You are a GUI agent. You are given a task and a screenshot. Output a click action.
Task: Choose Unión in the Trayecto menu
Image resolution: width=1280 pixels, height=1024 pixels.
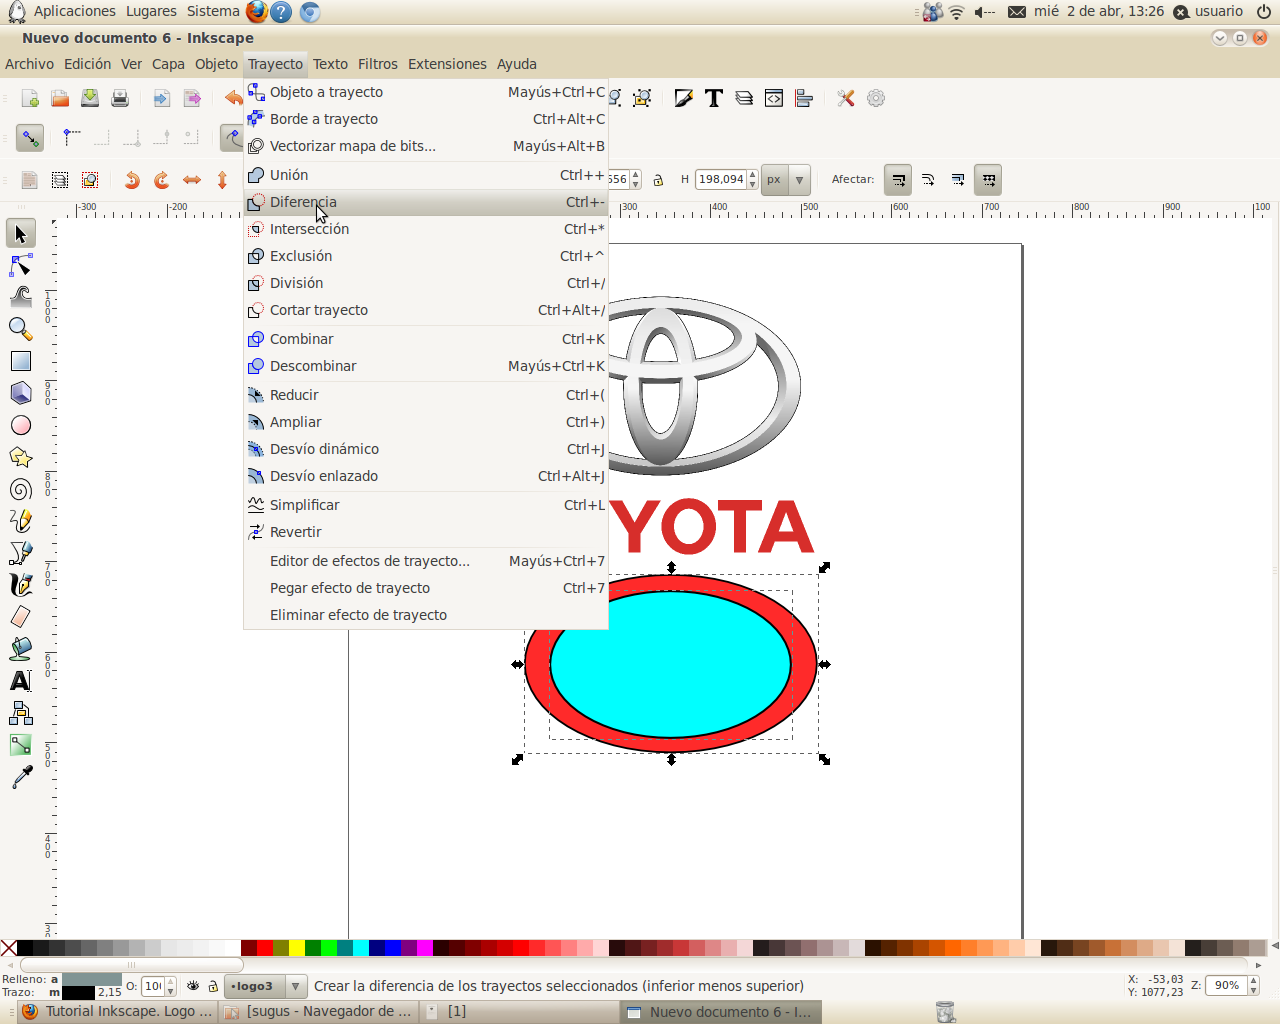[x=426, y=175]
